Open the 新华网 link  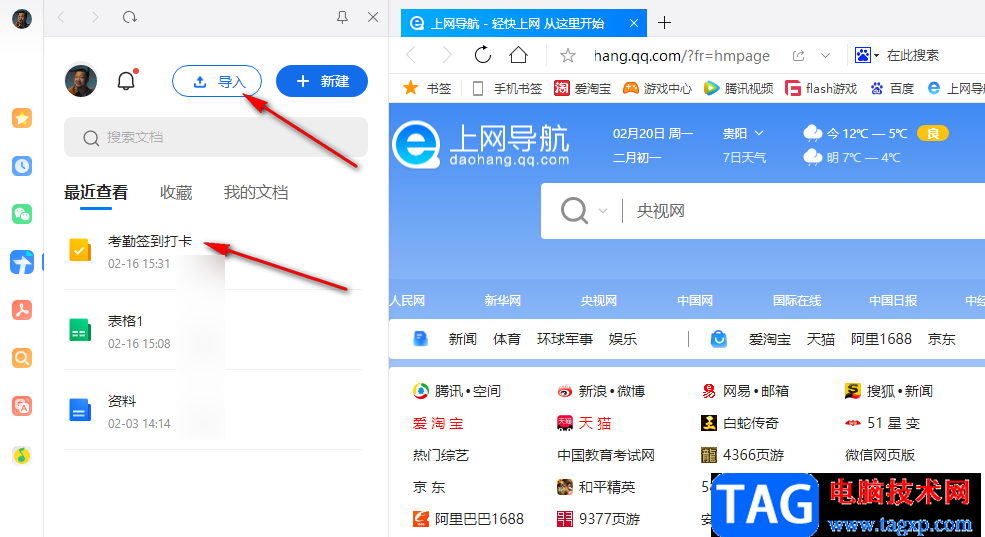503,301
